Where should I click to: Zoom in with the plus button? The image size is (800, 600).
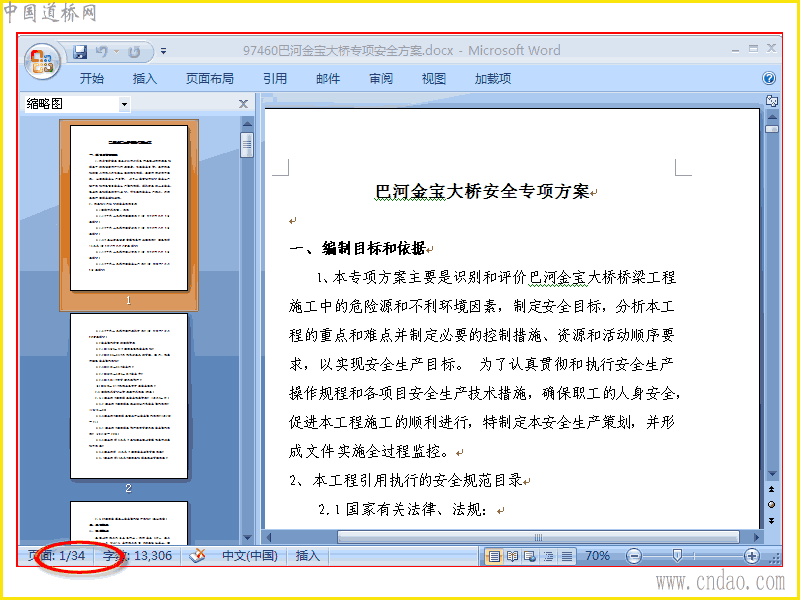click(752, 556)
